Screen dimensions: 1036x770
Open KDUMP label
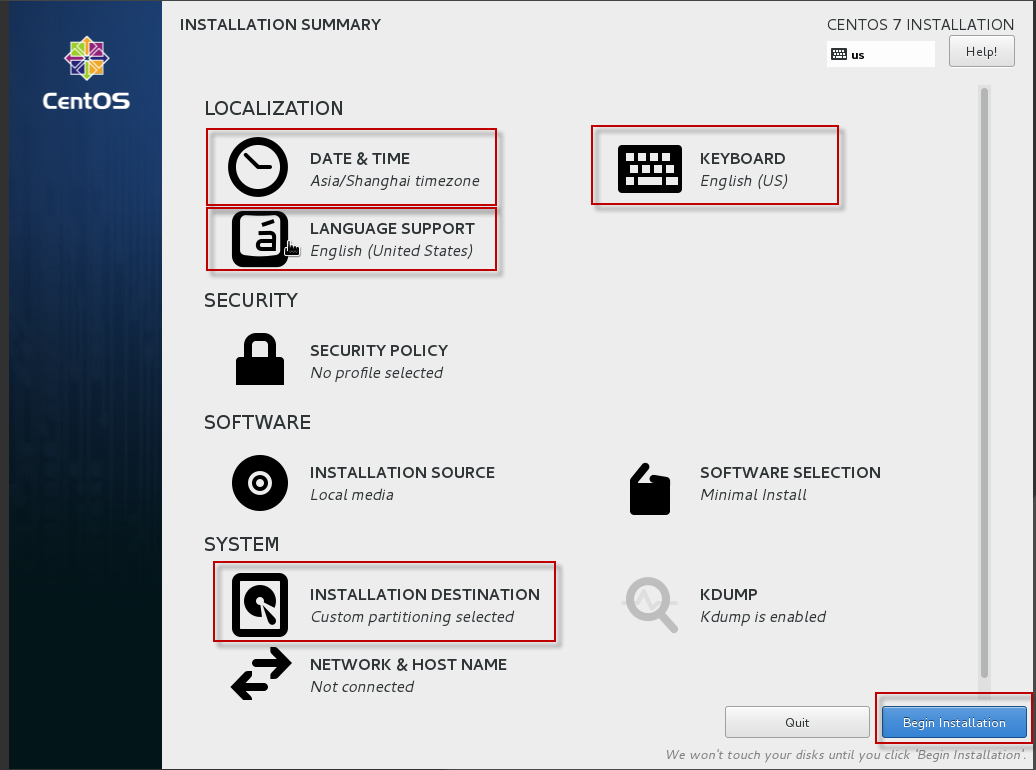click(x=729, y=594)
